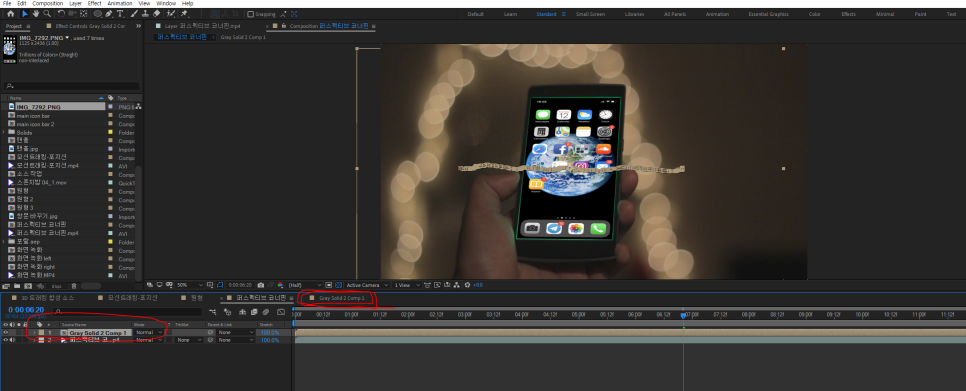
Task: Toggle the Snapping checkbox
Action: (x=251, y=14)
